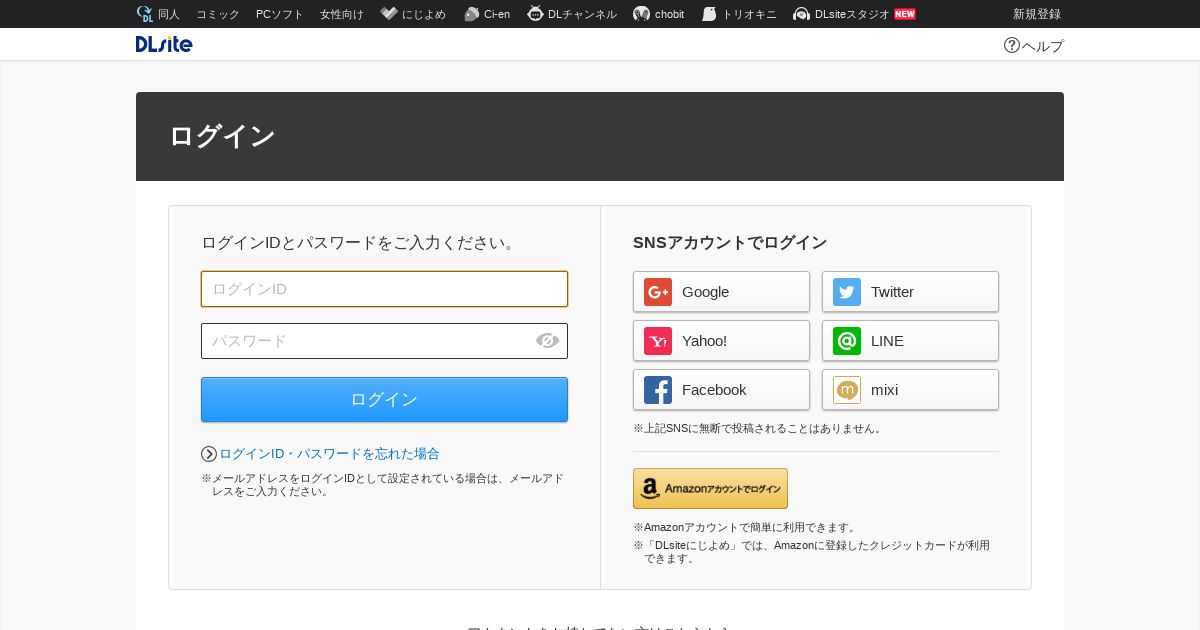Image resolution: width=1200 pixels, height=630 pixels.
Task: Click the ログインID input field
Action: (x=384, y=289)
